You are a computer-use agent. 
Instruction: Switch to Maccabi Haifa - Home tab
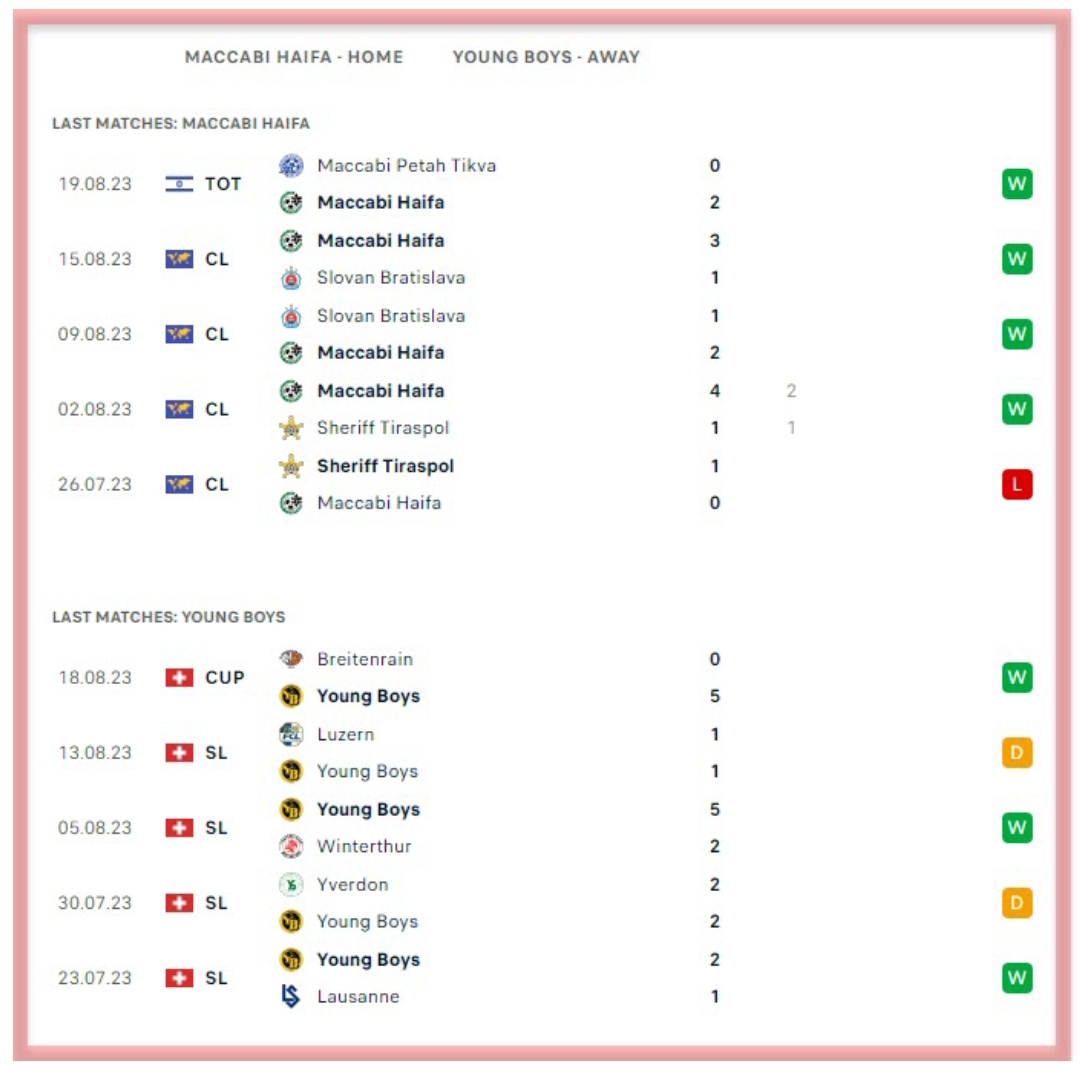(294, 57)
